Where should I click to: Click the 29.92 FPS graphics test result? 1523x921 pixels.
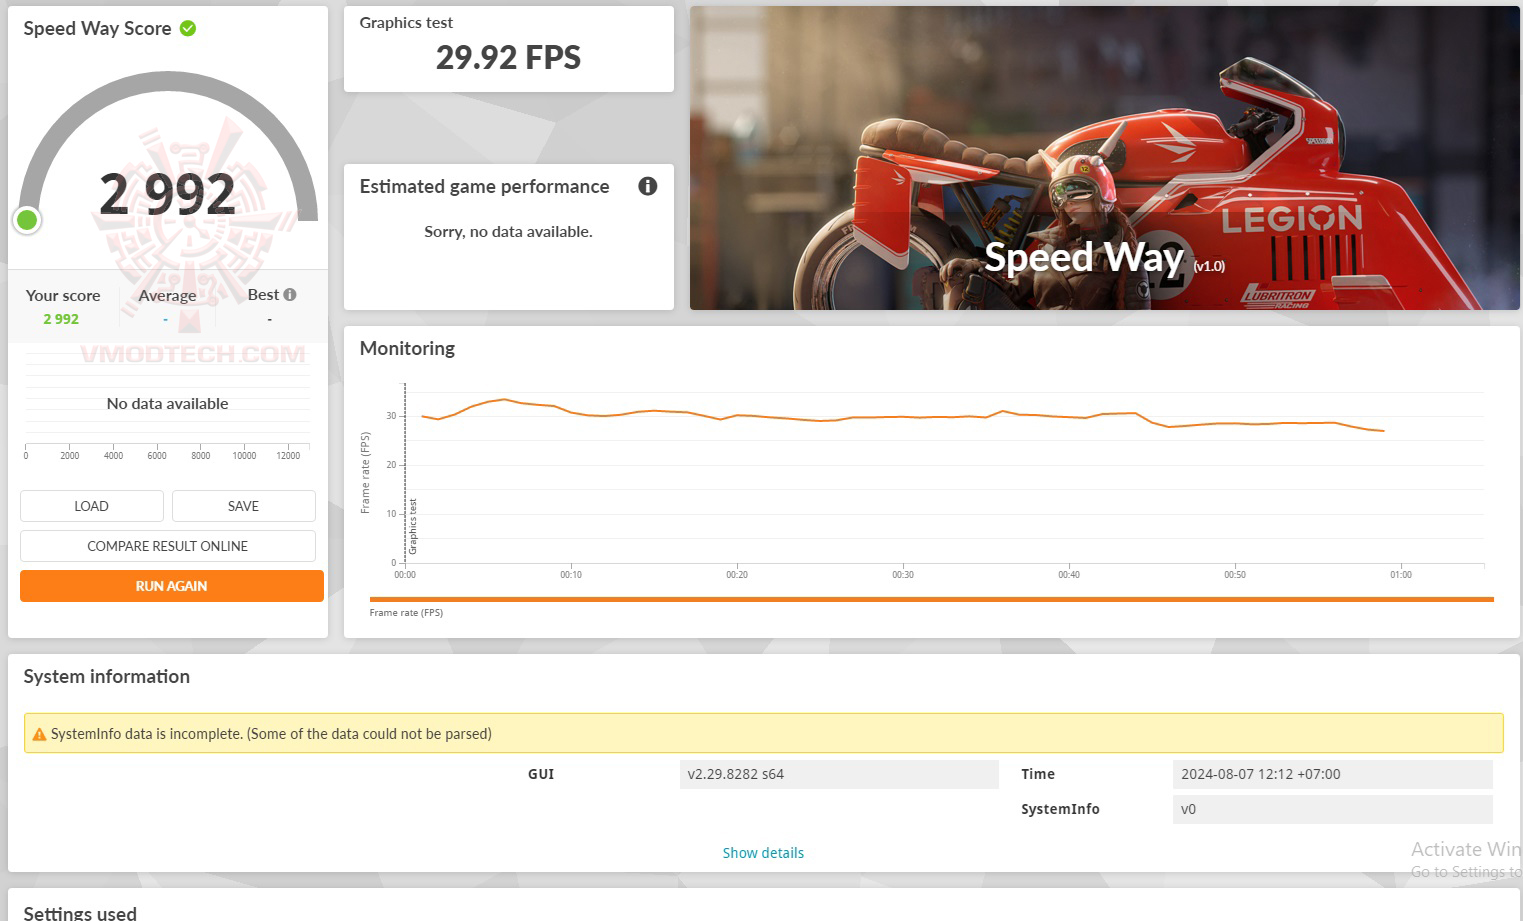coord(508,58)
